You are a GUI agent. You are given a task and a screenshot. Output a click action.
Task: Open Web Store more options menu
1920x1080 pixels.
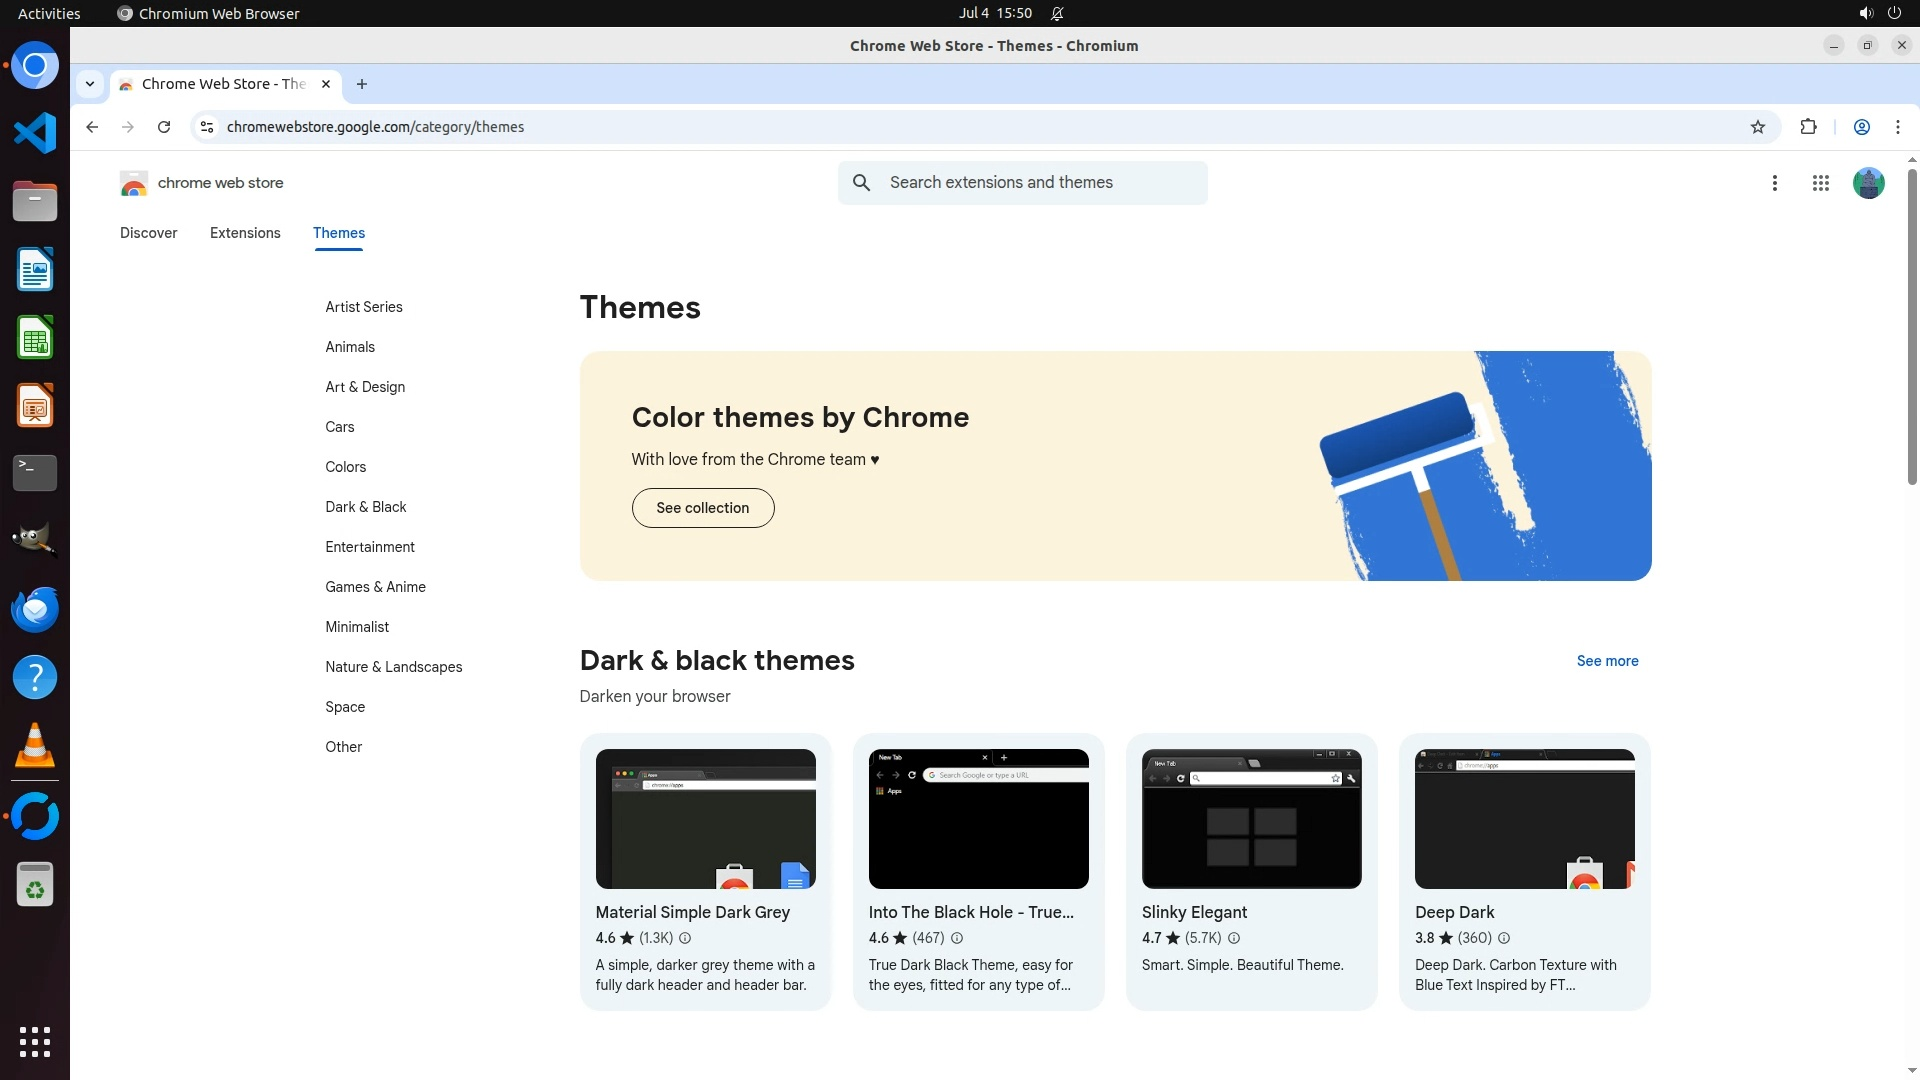point(1774,183)
